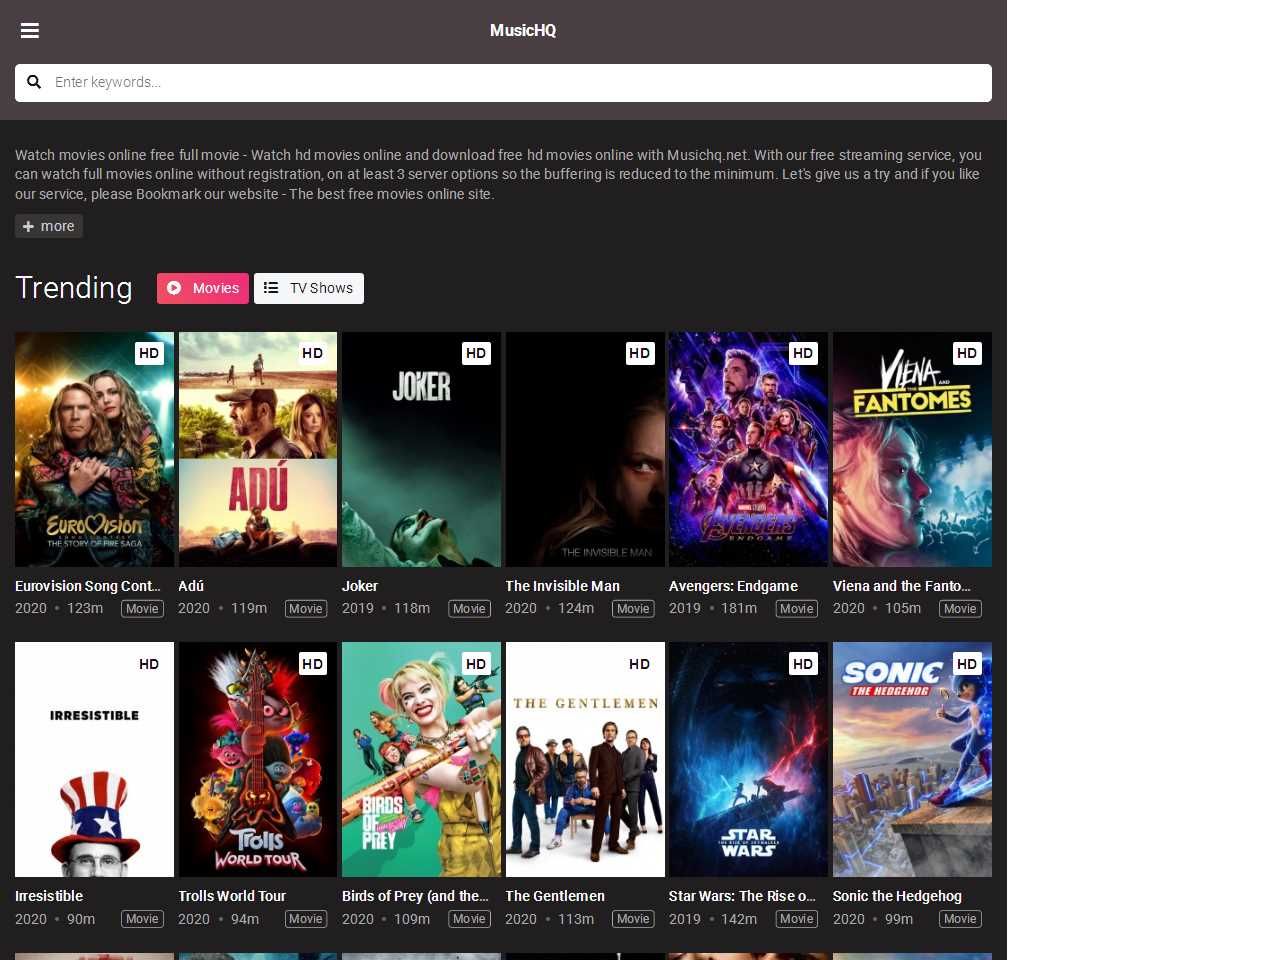The image size is (1280, 960).
Task: Click The Invisible Man title link
Action: [x=563, y=586]
